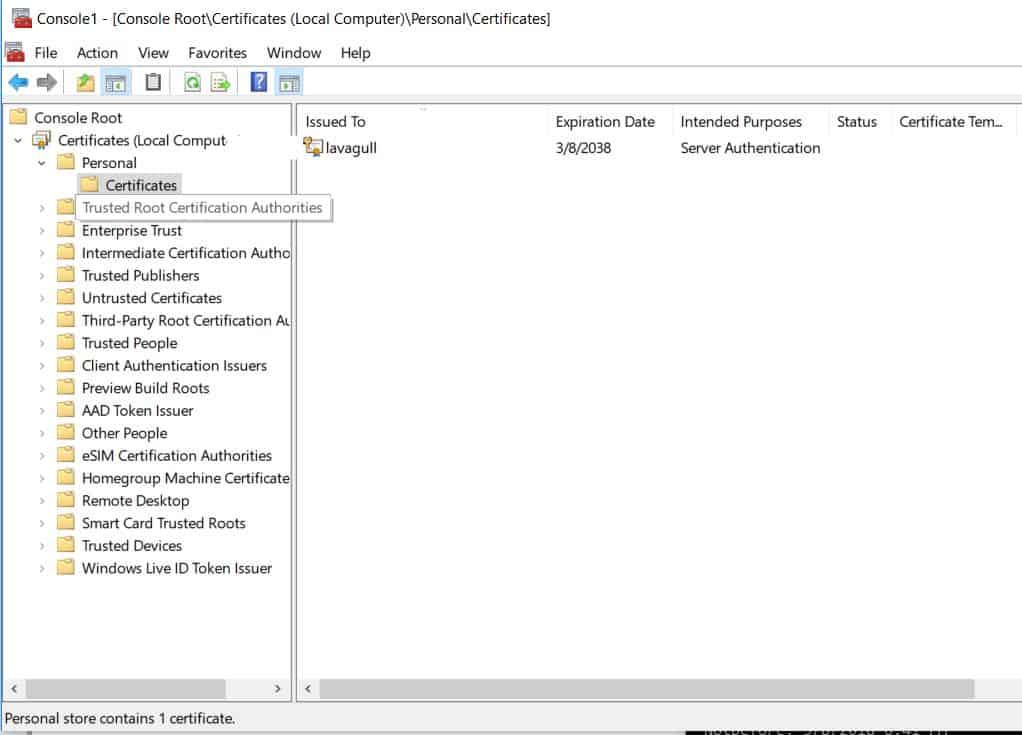This screenshot has height=735, width=1022.
Task: Click the 3/8/2038 expiration date cell
Action: point(583,148)
